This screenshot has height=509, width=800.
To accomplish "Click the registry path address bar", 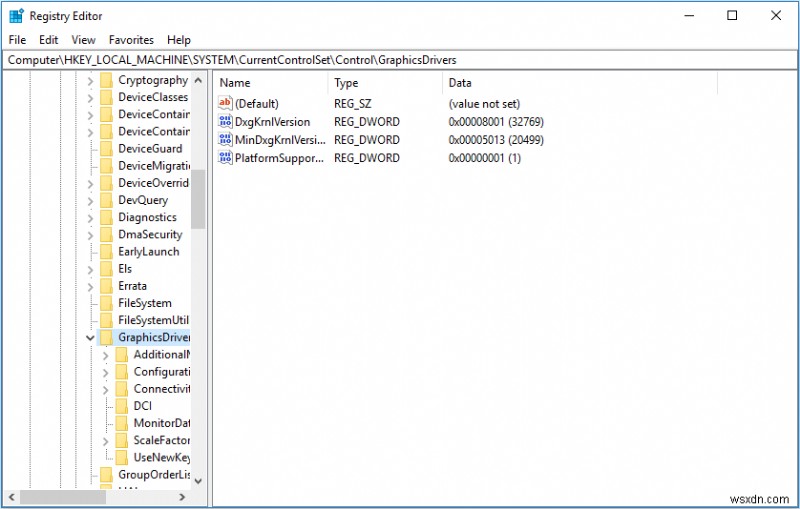I will [399, 60].
